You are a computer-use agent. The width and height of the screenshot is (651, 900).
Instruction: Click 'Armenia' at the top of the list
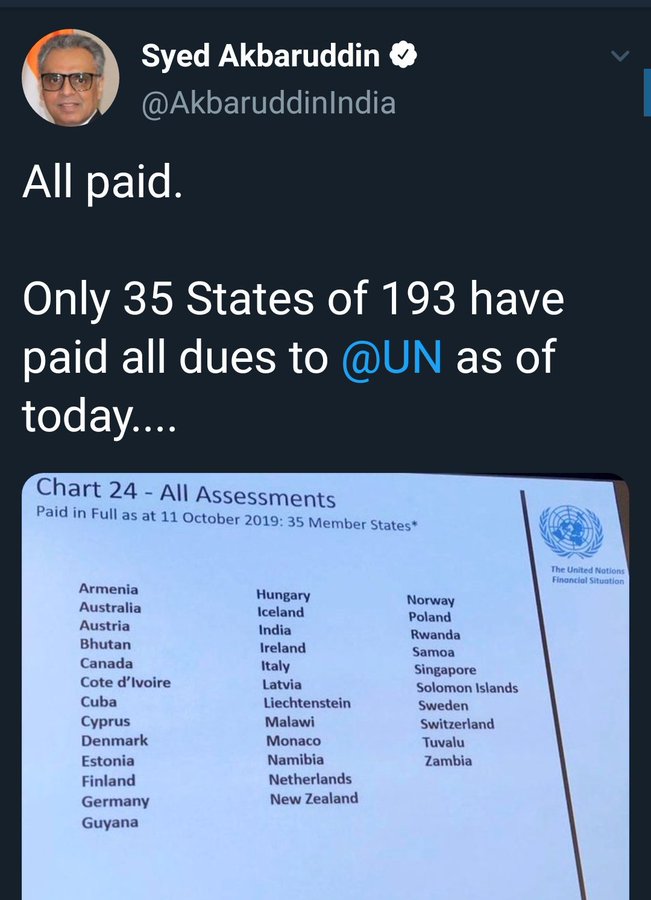coord(108,589)
